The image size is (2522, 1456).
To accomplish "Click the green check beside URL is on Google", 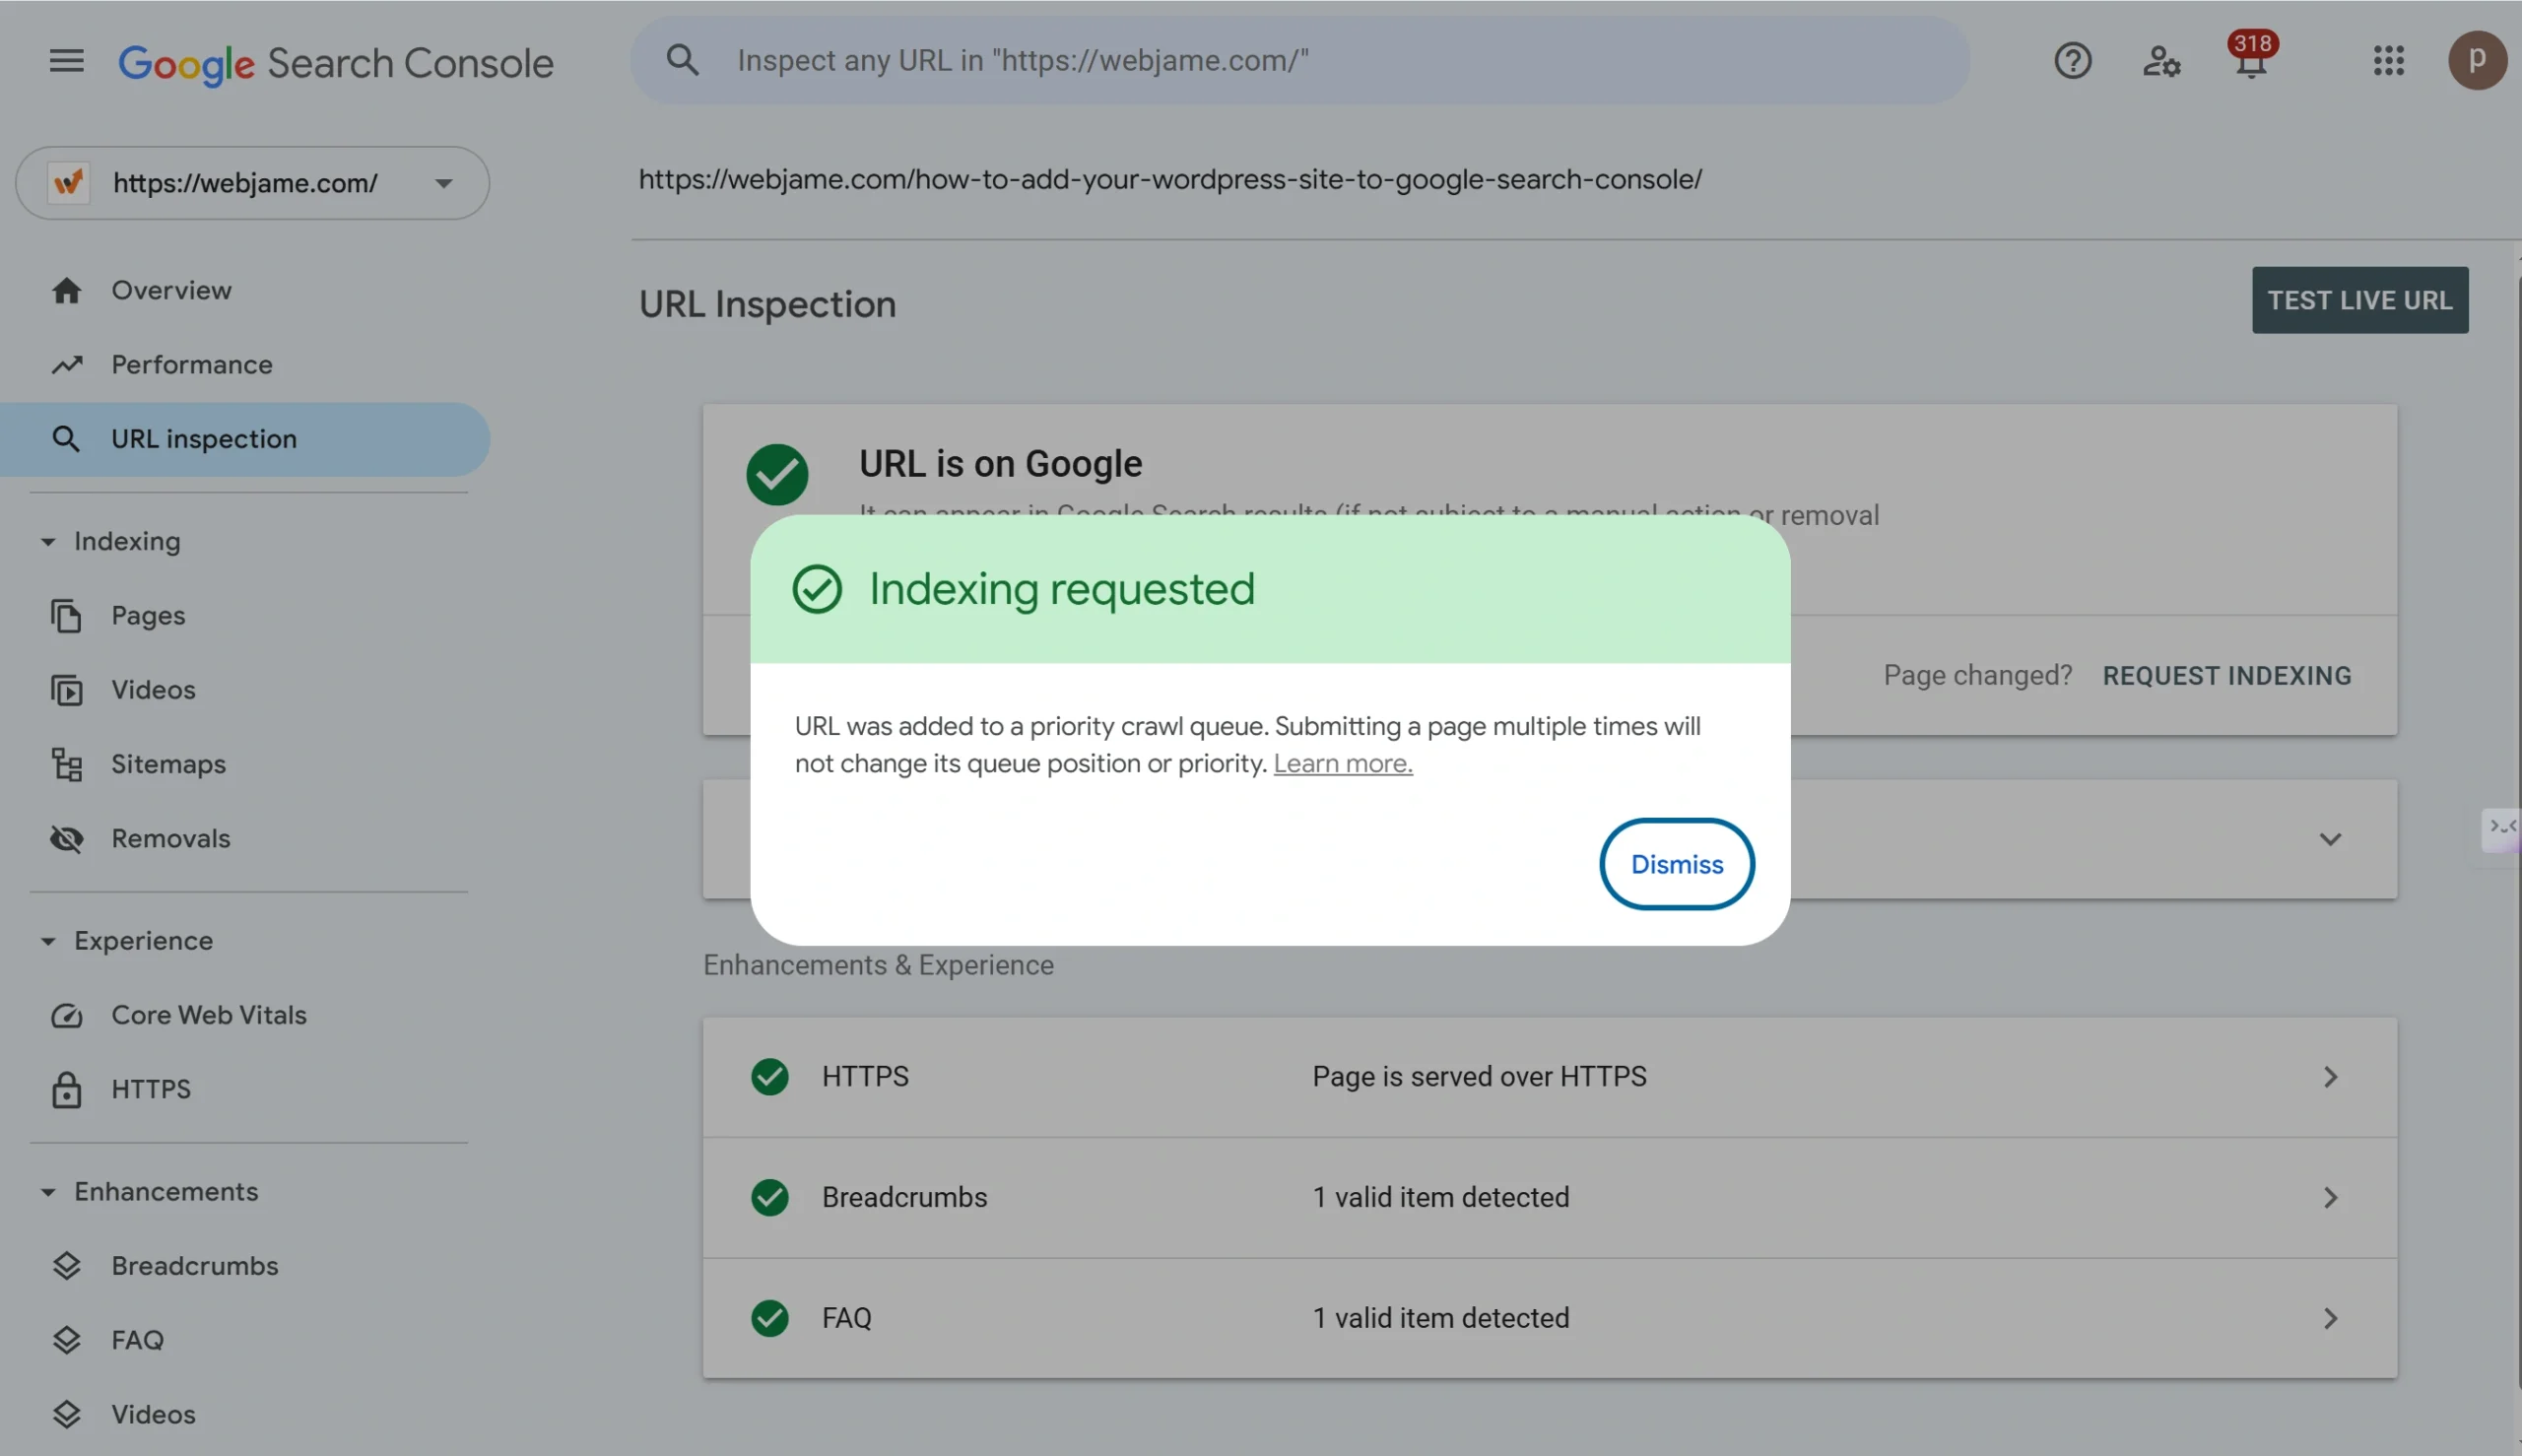I will (777, 474).
